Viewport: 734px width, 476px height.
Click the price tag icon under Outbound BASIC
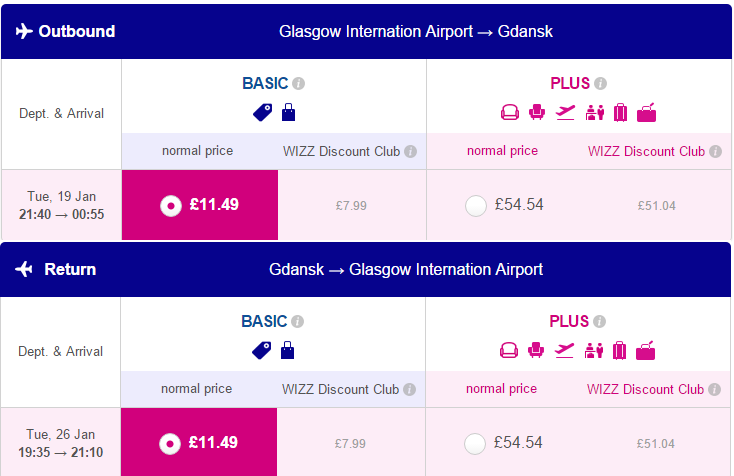[263, 112]
